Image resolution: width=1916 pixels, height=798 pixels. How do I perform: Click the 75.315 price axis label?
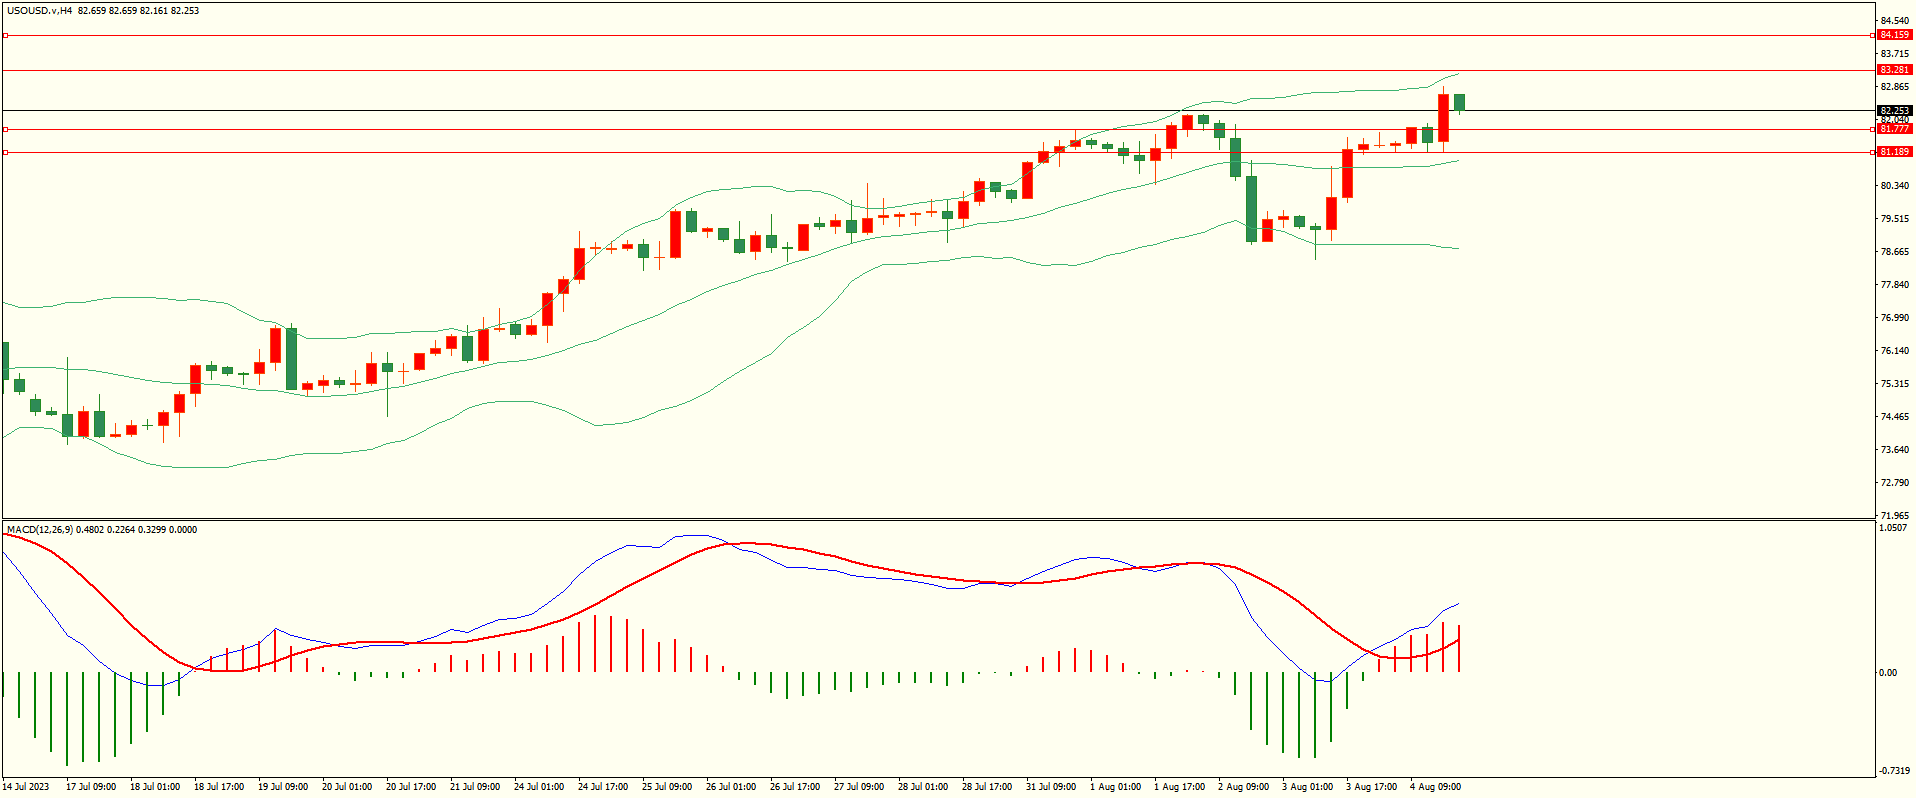coord(1894,384)
